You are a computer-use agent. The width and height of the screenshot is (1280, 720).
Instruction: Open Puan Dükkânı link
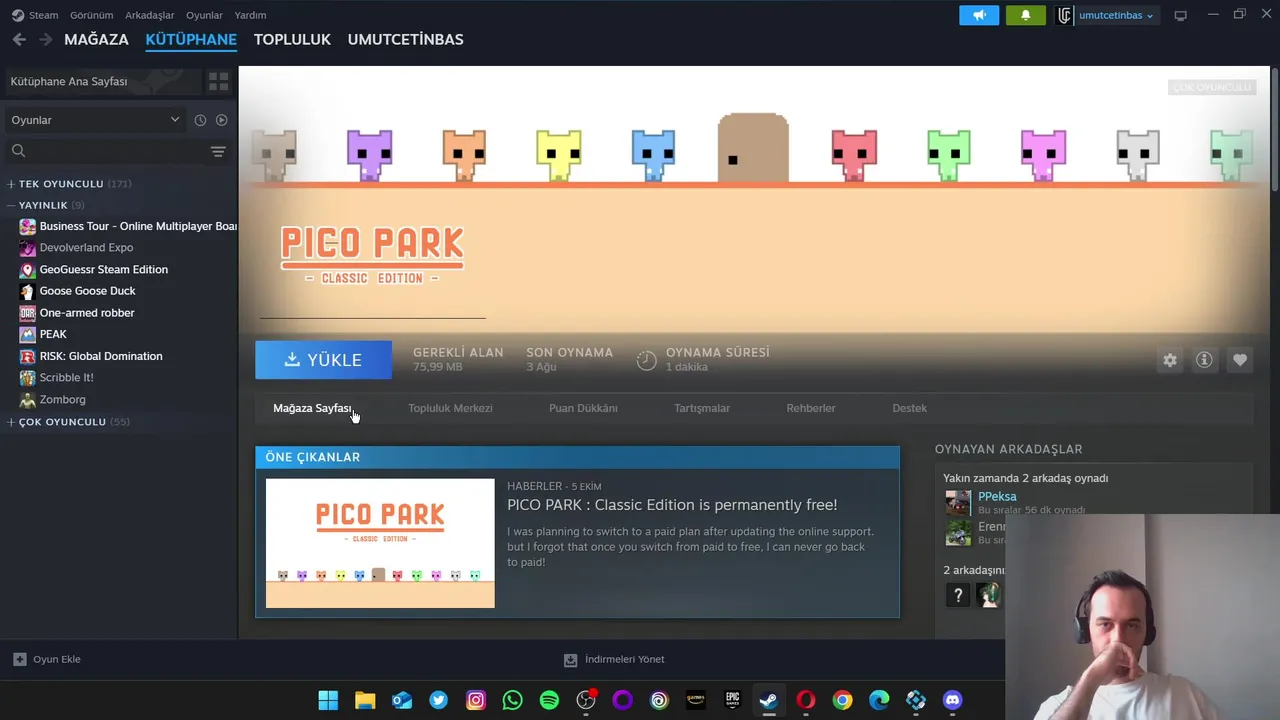click(x=583, y=408)
